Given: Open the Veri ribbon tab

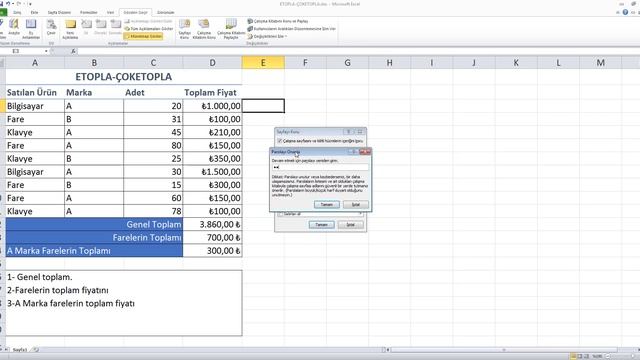Looking at the screenshot, I should tap(110, 12).
